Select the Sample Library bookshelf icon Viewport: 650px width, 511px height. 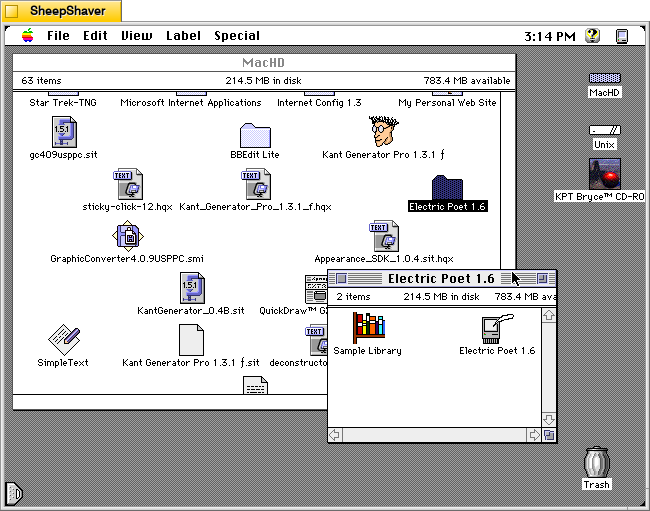coord(368,328)
